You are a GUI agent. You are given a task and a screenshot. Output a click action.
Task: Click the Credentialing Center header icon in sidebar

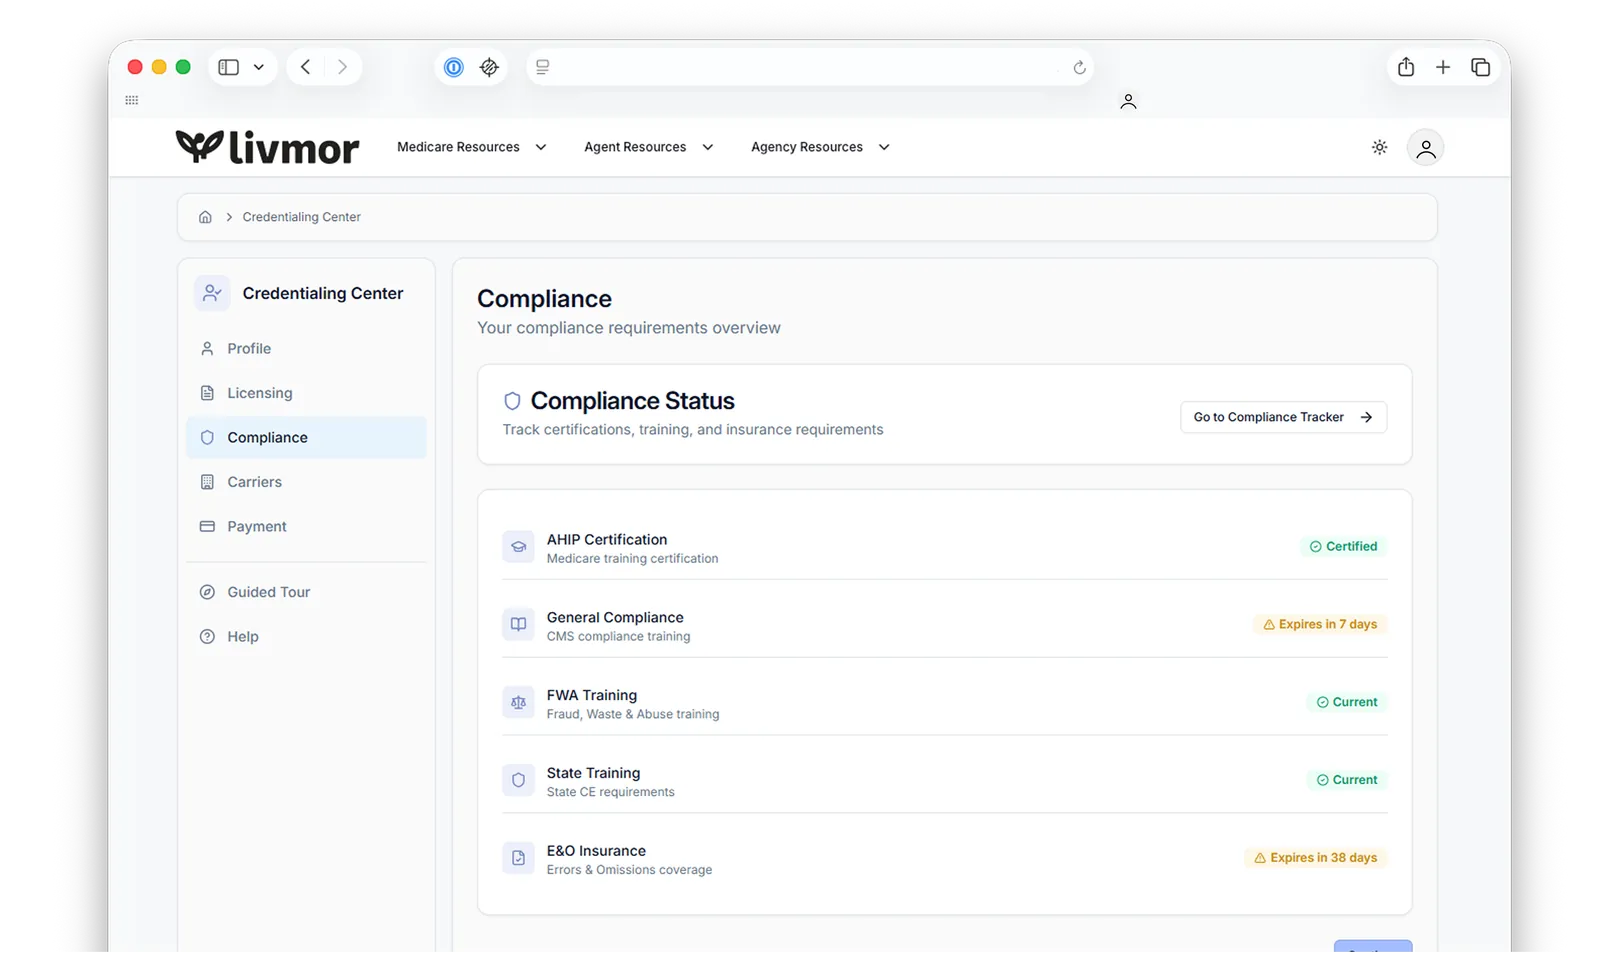(x=212, y=293)
